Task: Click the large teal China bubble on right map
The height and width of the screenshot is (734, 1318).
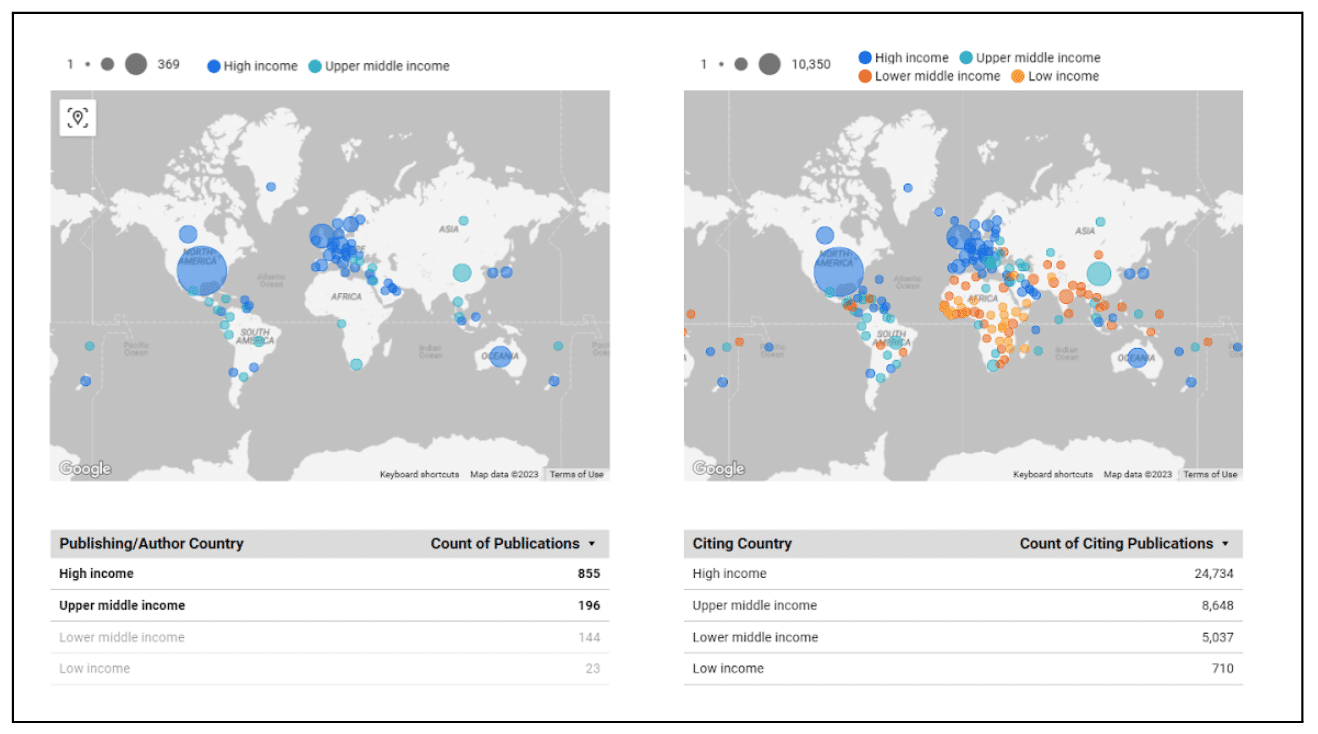Action: point(1098,273)
